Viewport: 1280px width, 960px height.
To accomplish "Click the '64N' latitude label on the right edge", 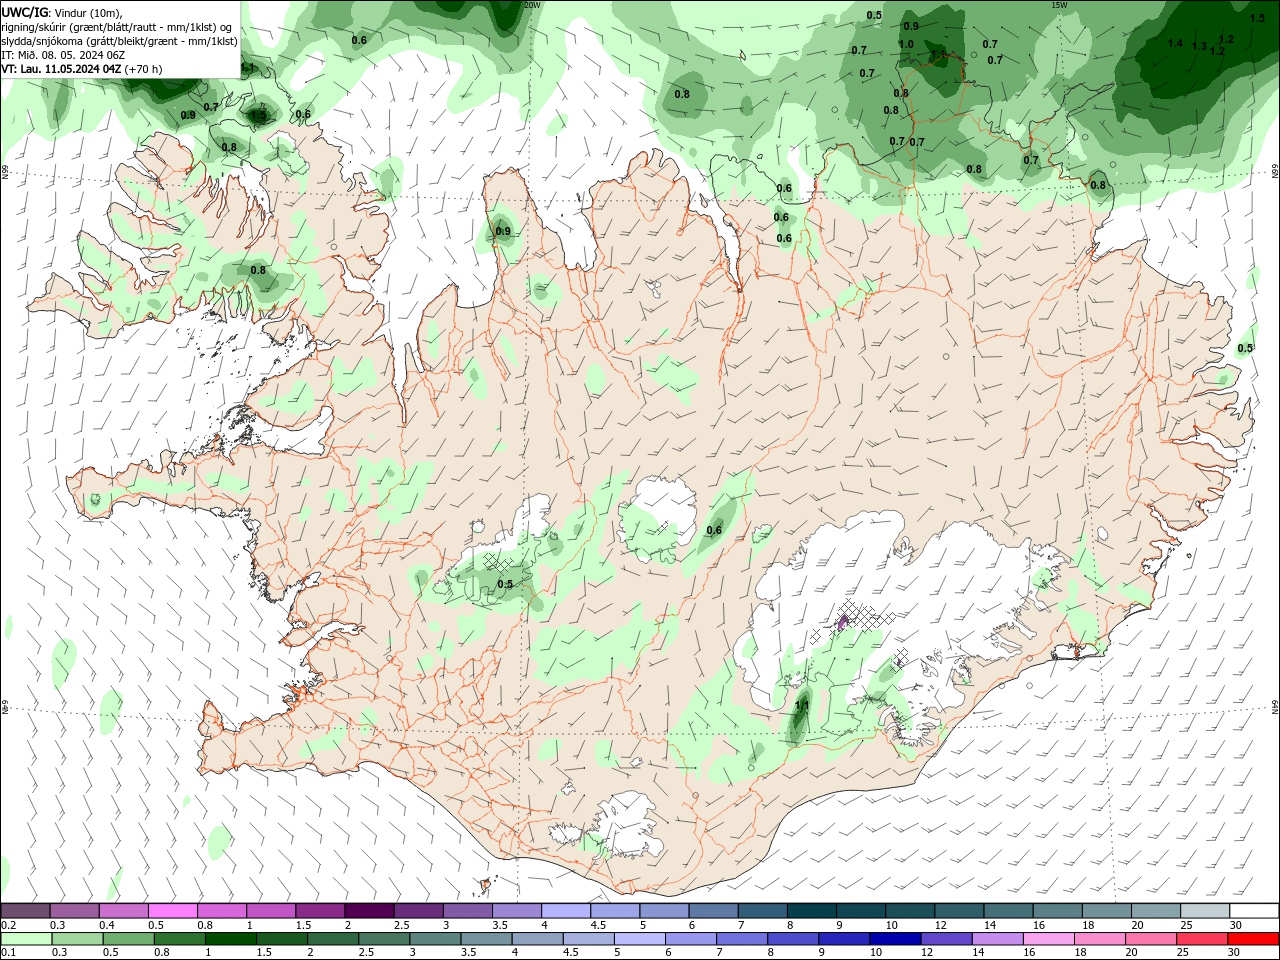I will click(x=1275, y=706).
